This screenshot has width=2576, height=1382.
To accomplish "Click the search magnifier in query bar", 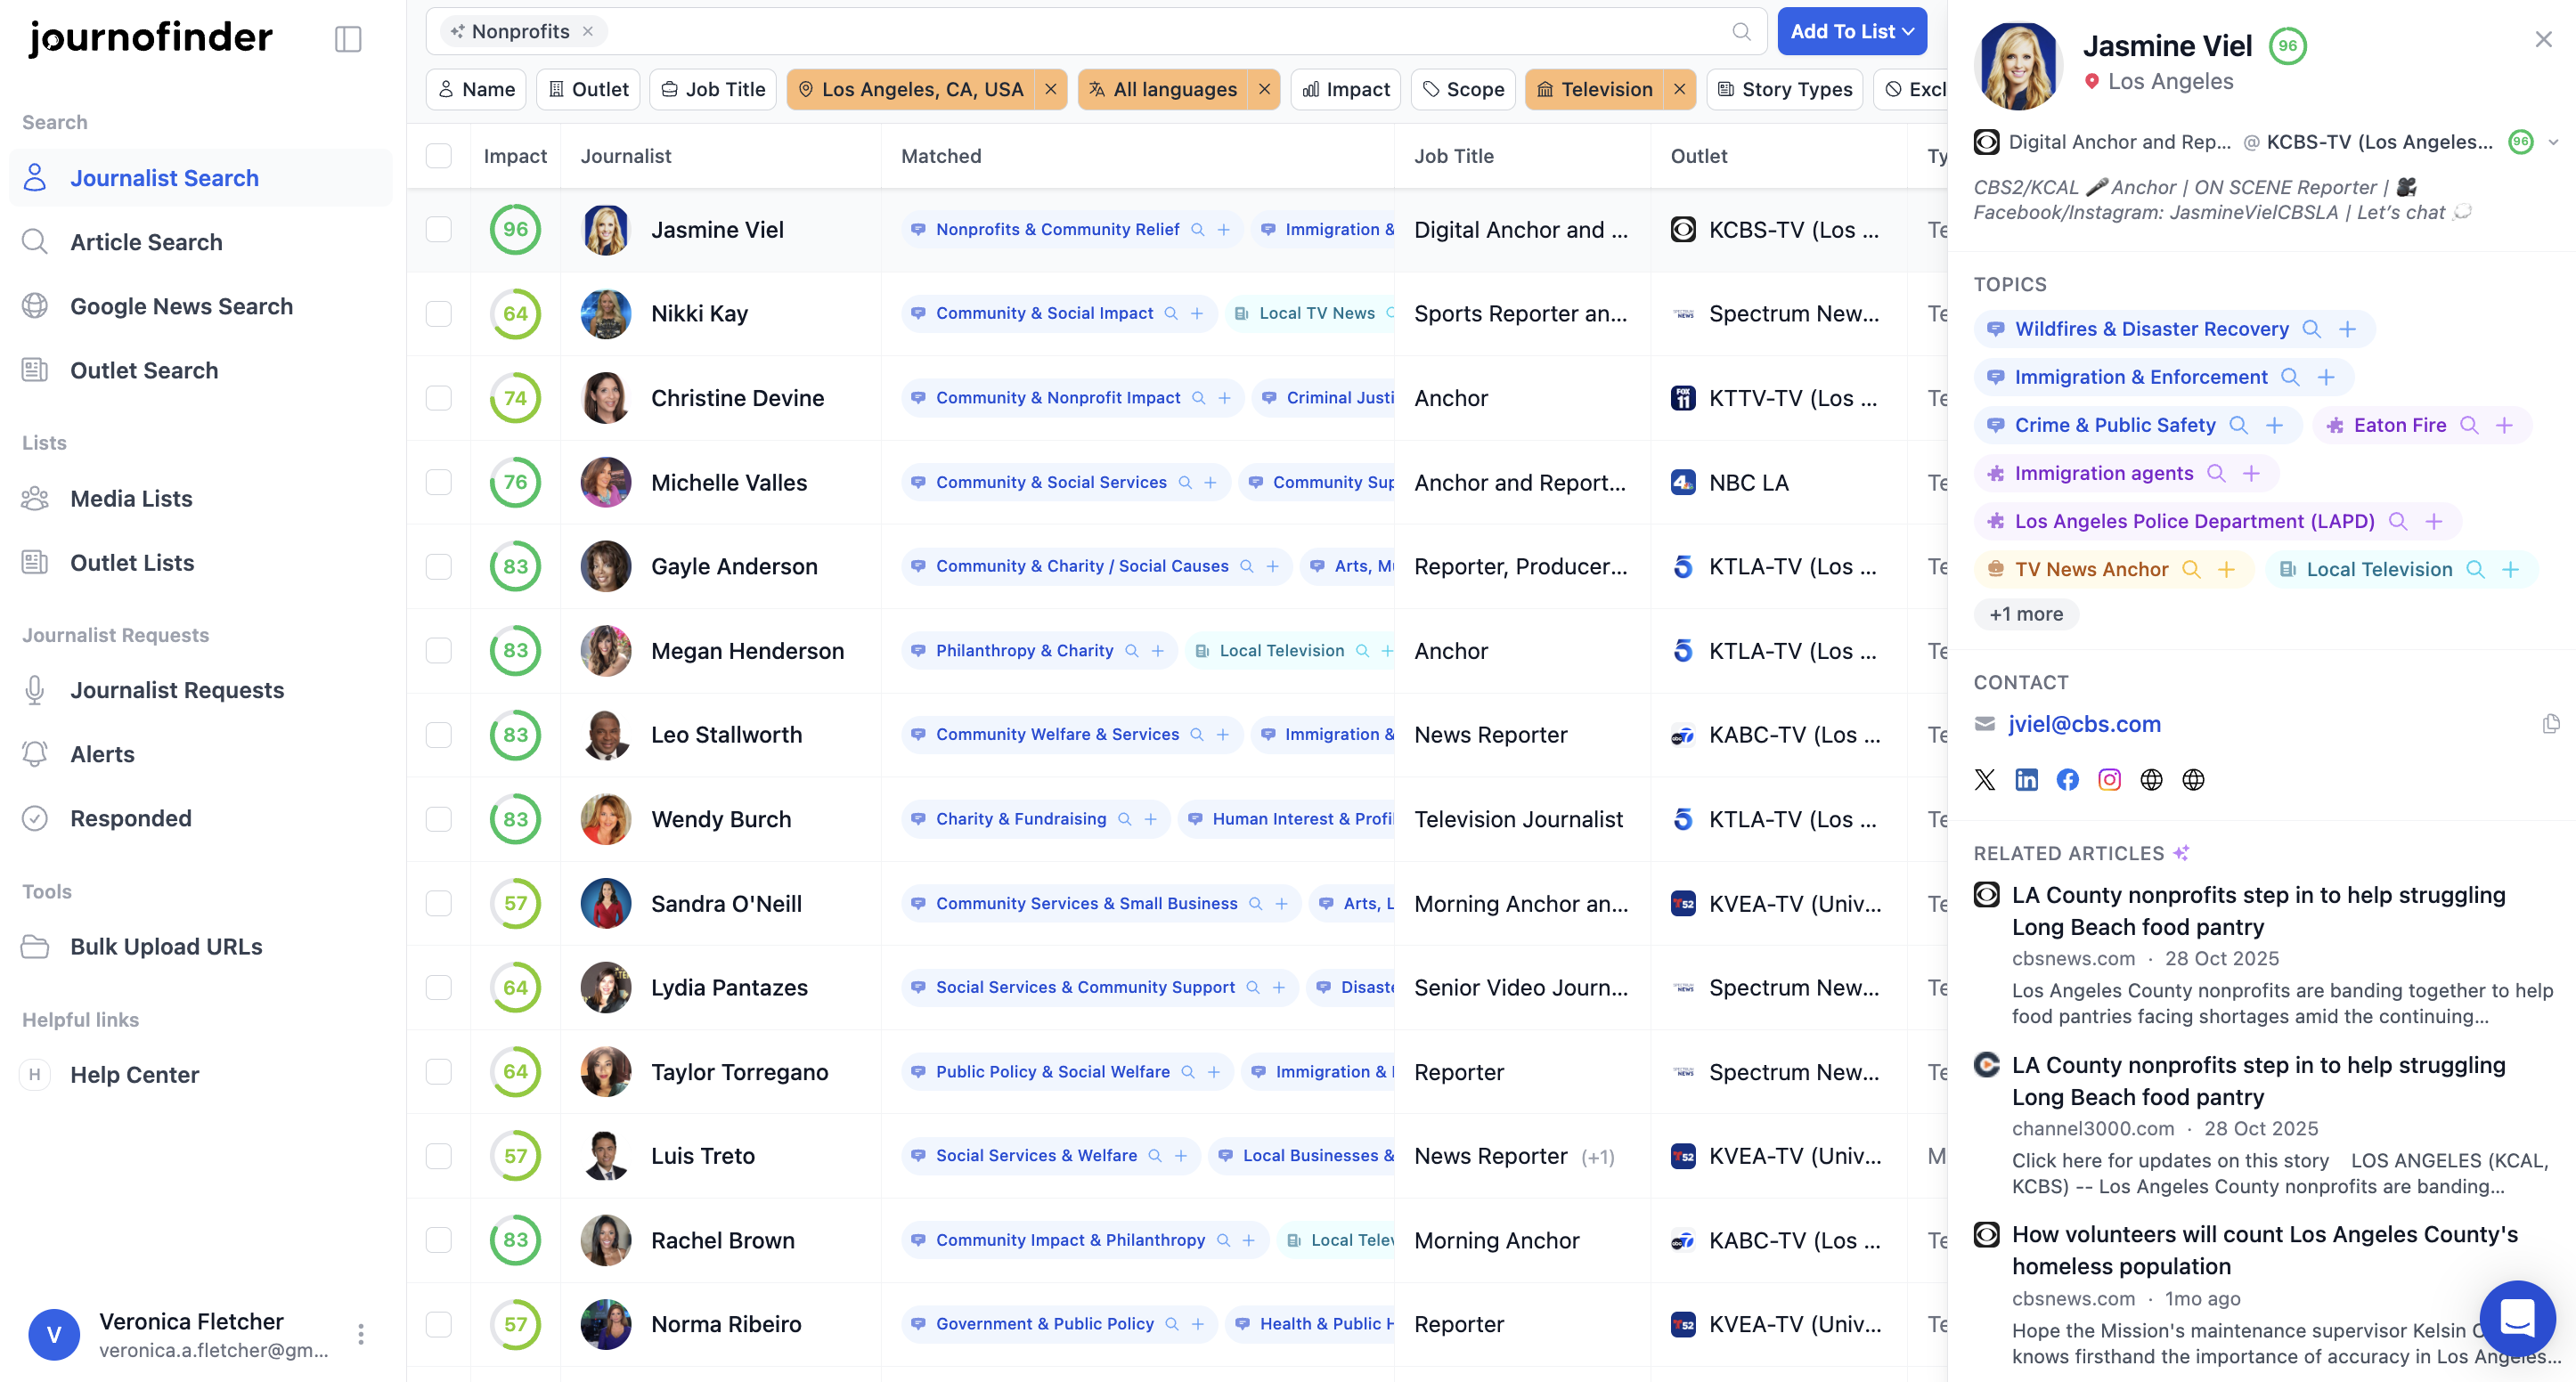I will (1741, 31).
